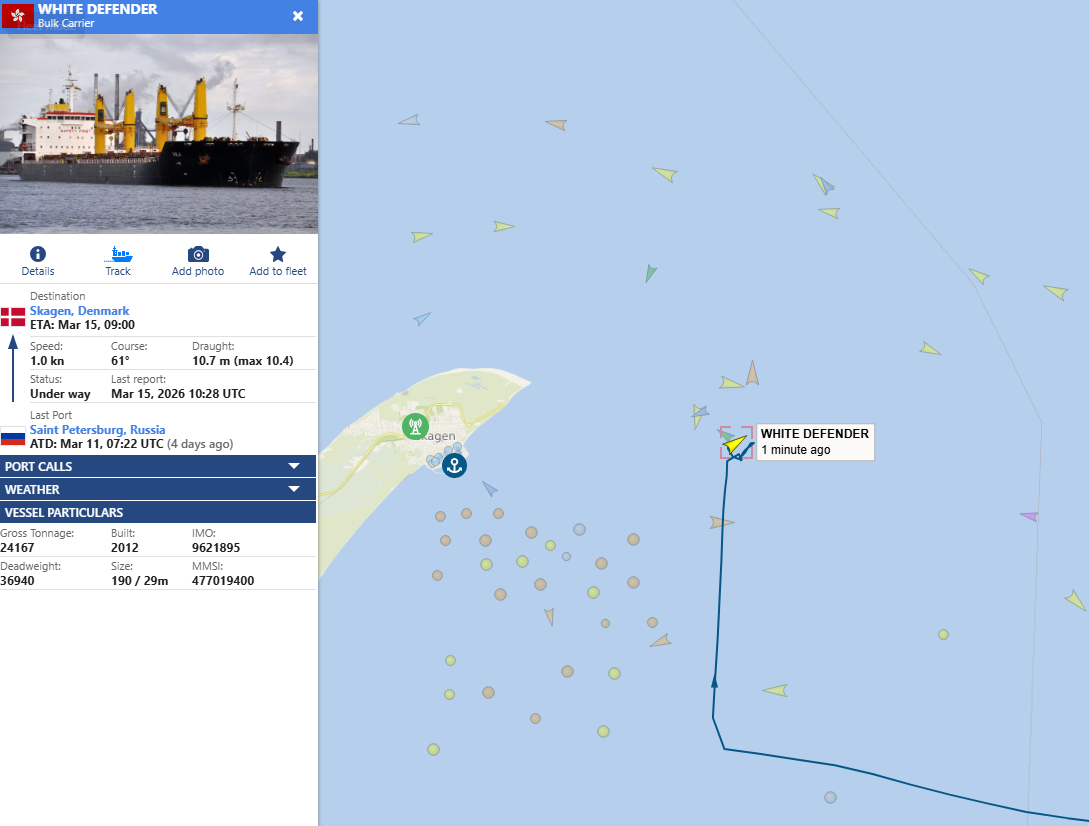This screenshot has width=1089, height=826.
Task: Click the Add photo camera icon
Action: tap(198, 254)
